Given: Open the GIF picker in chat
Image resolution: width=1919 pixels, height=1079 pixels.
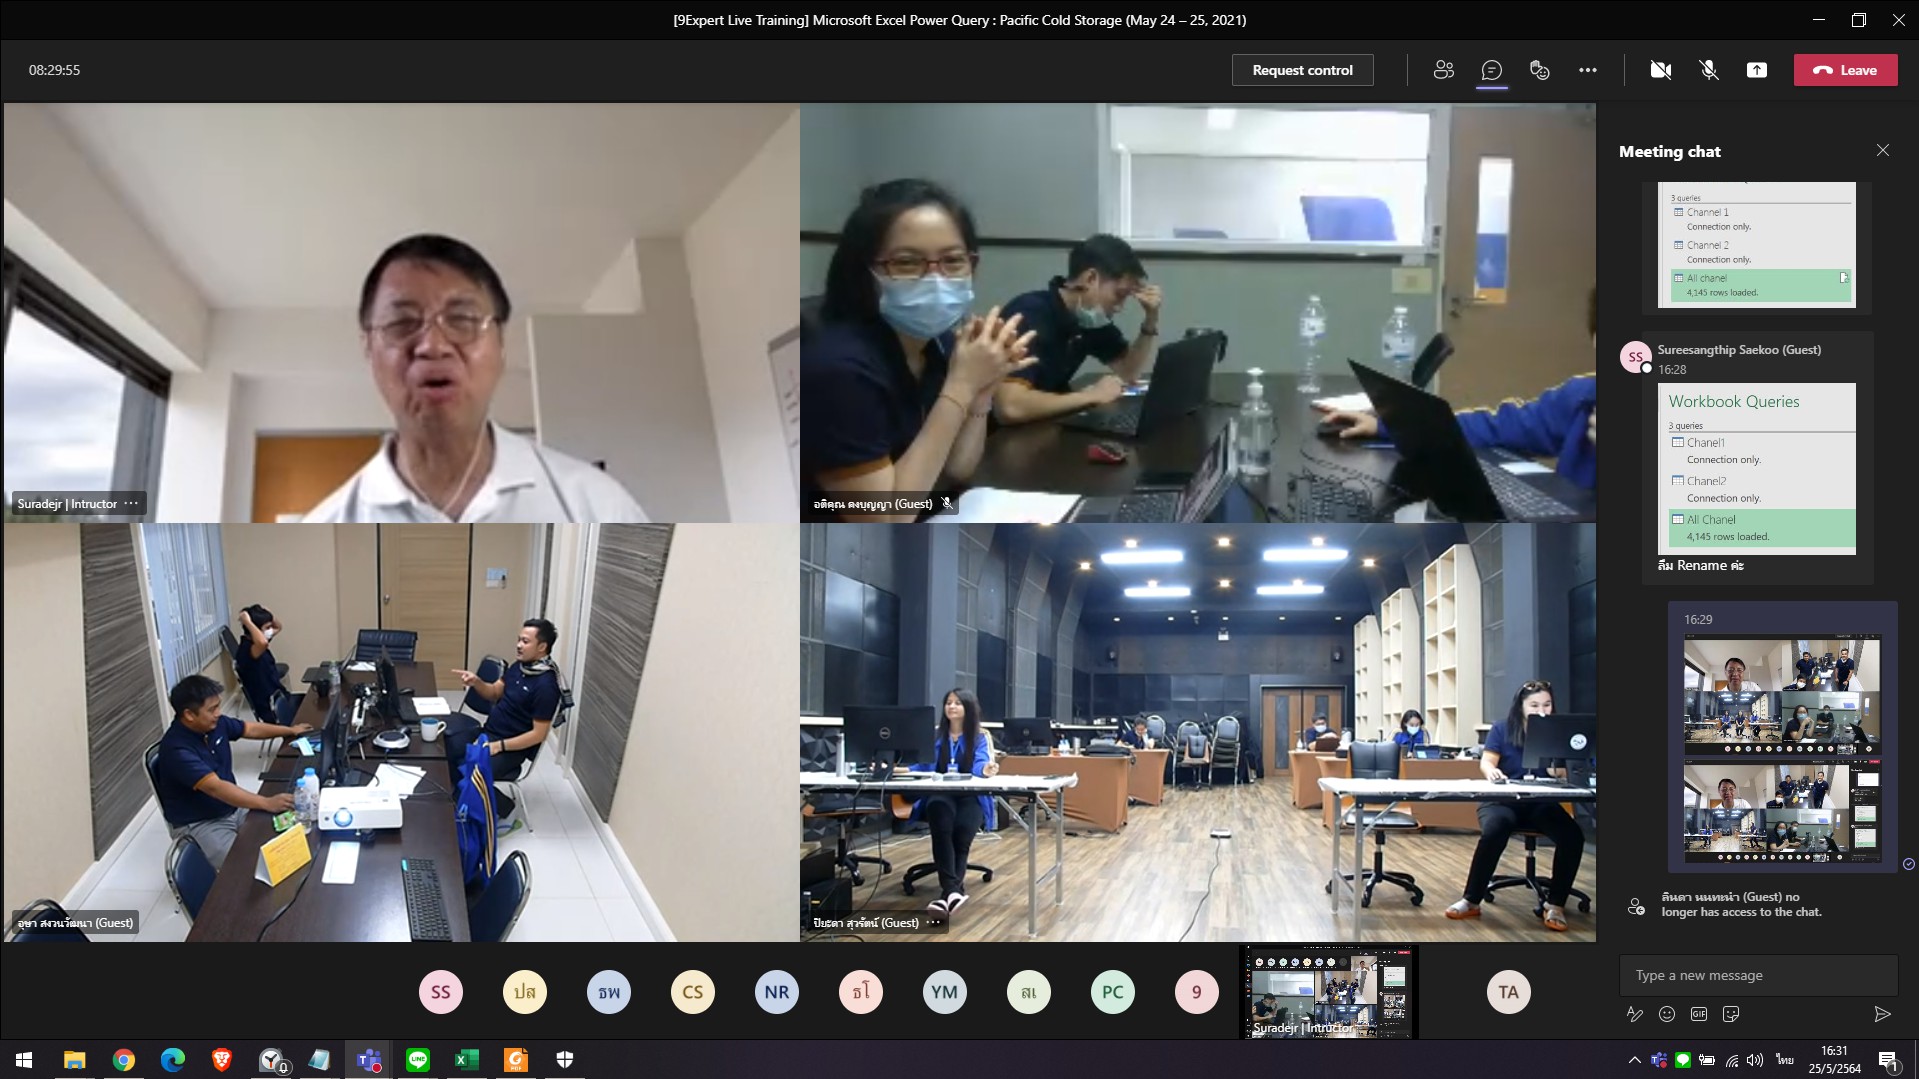Looking at the screenshot, I should point(1697,1013).
